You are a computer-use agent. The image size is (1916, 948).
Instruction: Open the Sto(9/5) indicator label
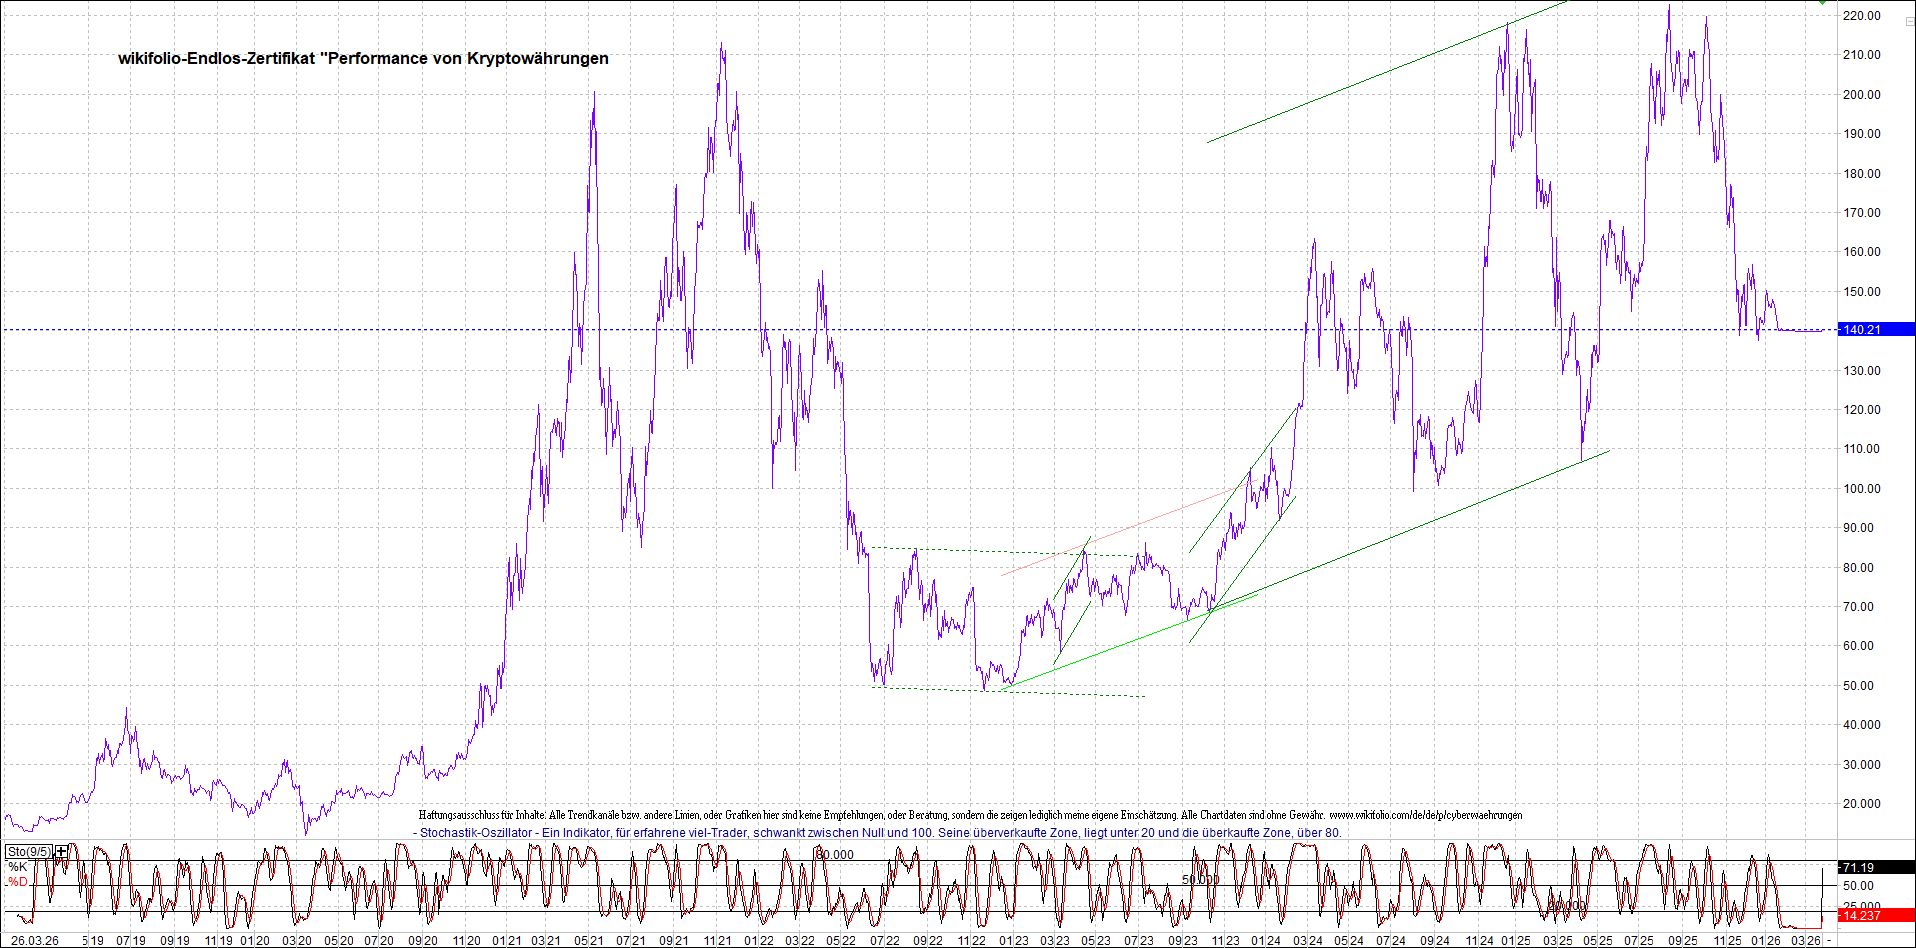pyautogui.click(x=29, y=851)
